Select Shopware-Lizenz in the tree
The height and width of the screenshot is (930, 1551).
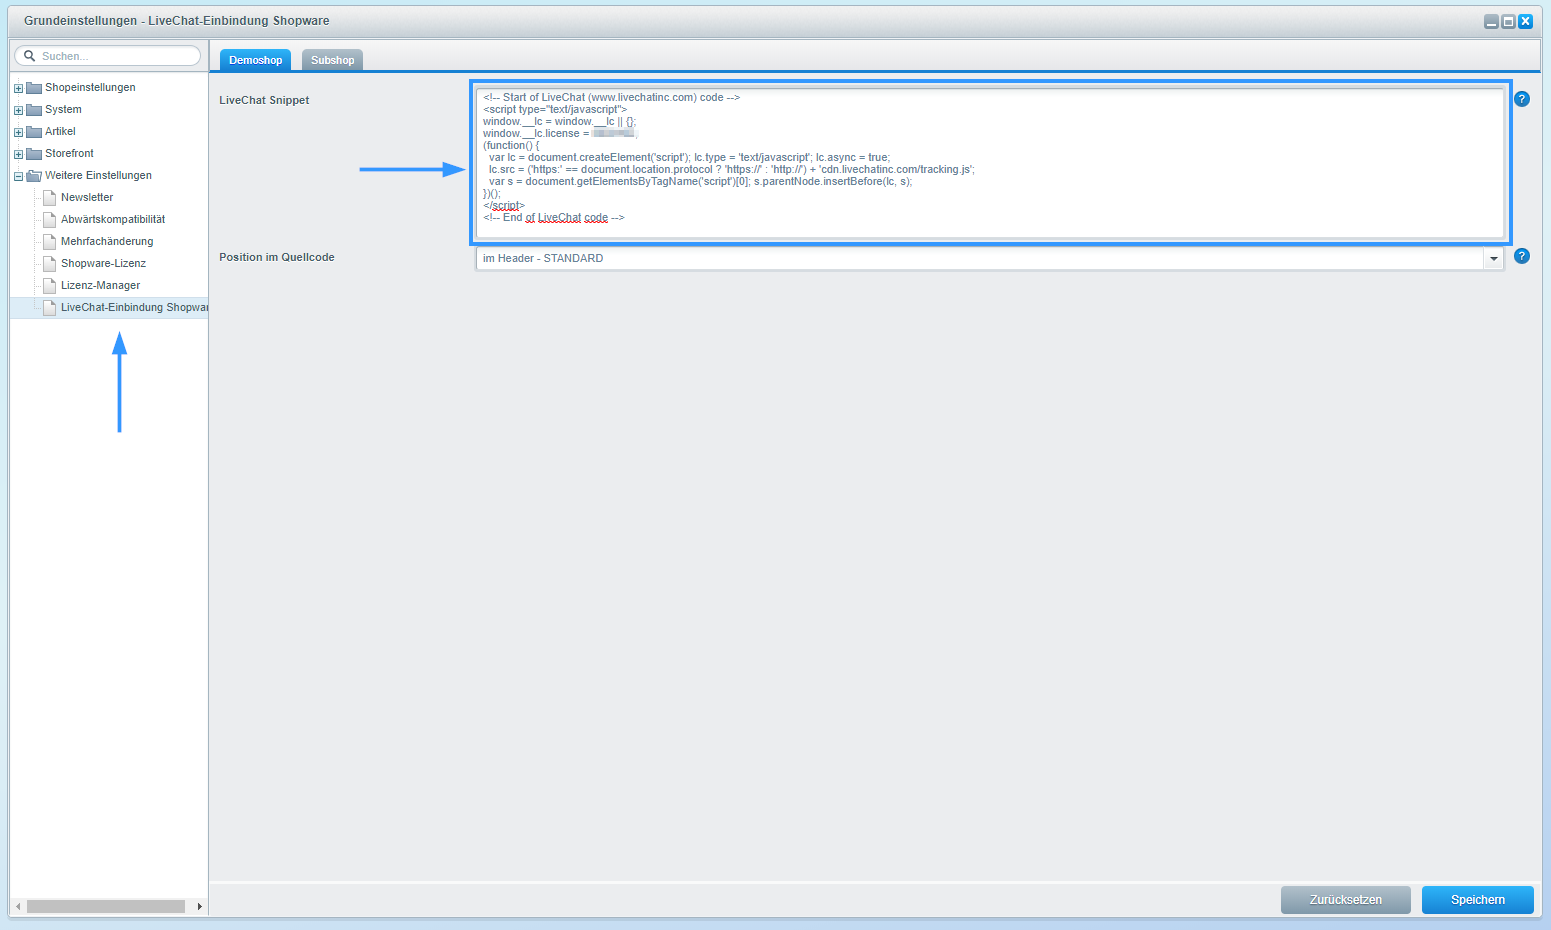[x=103, y=263]
